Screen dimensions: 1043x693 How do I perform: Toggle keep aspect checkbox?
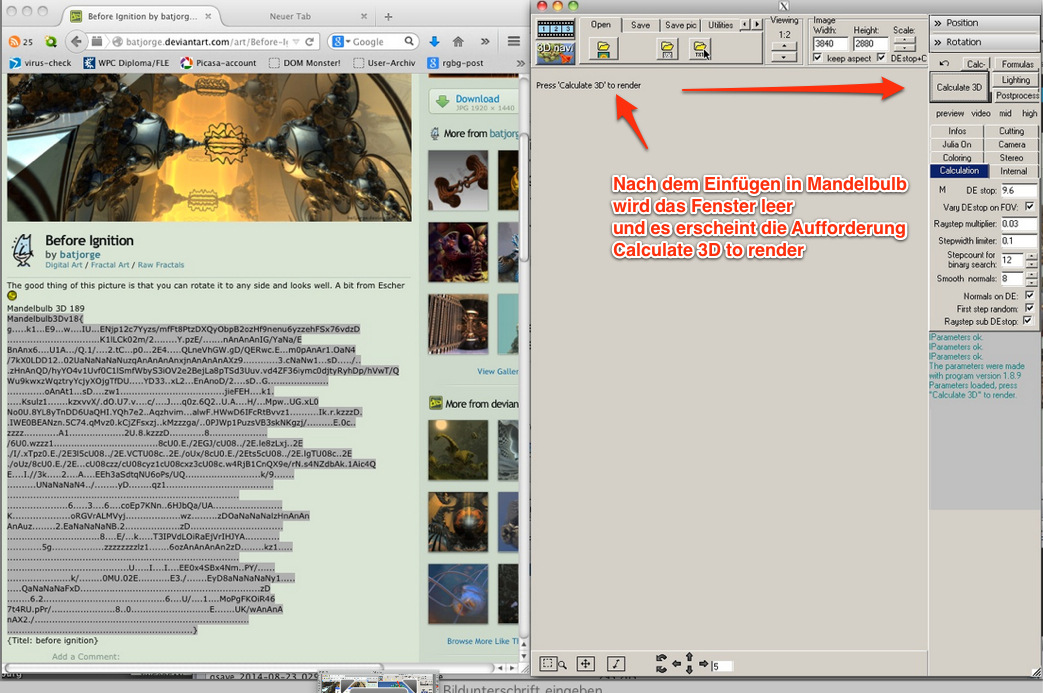[x=818, y=58]
